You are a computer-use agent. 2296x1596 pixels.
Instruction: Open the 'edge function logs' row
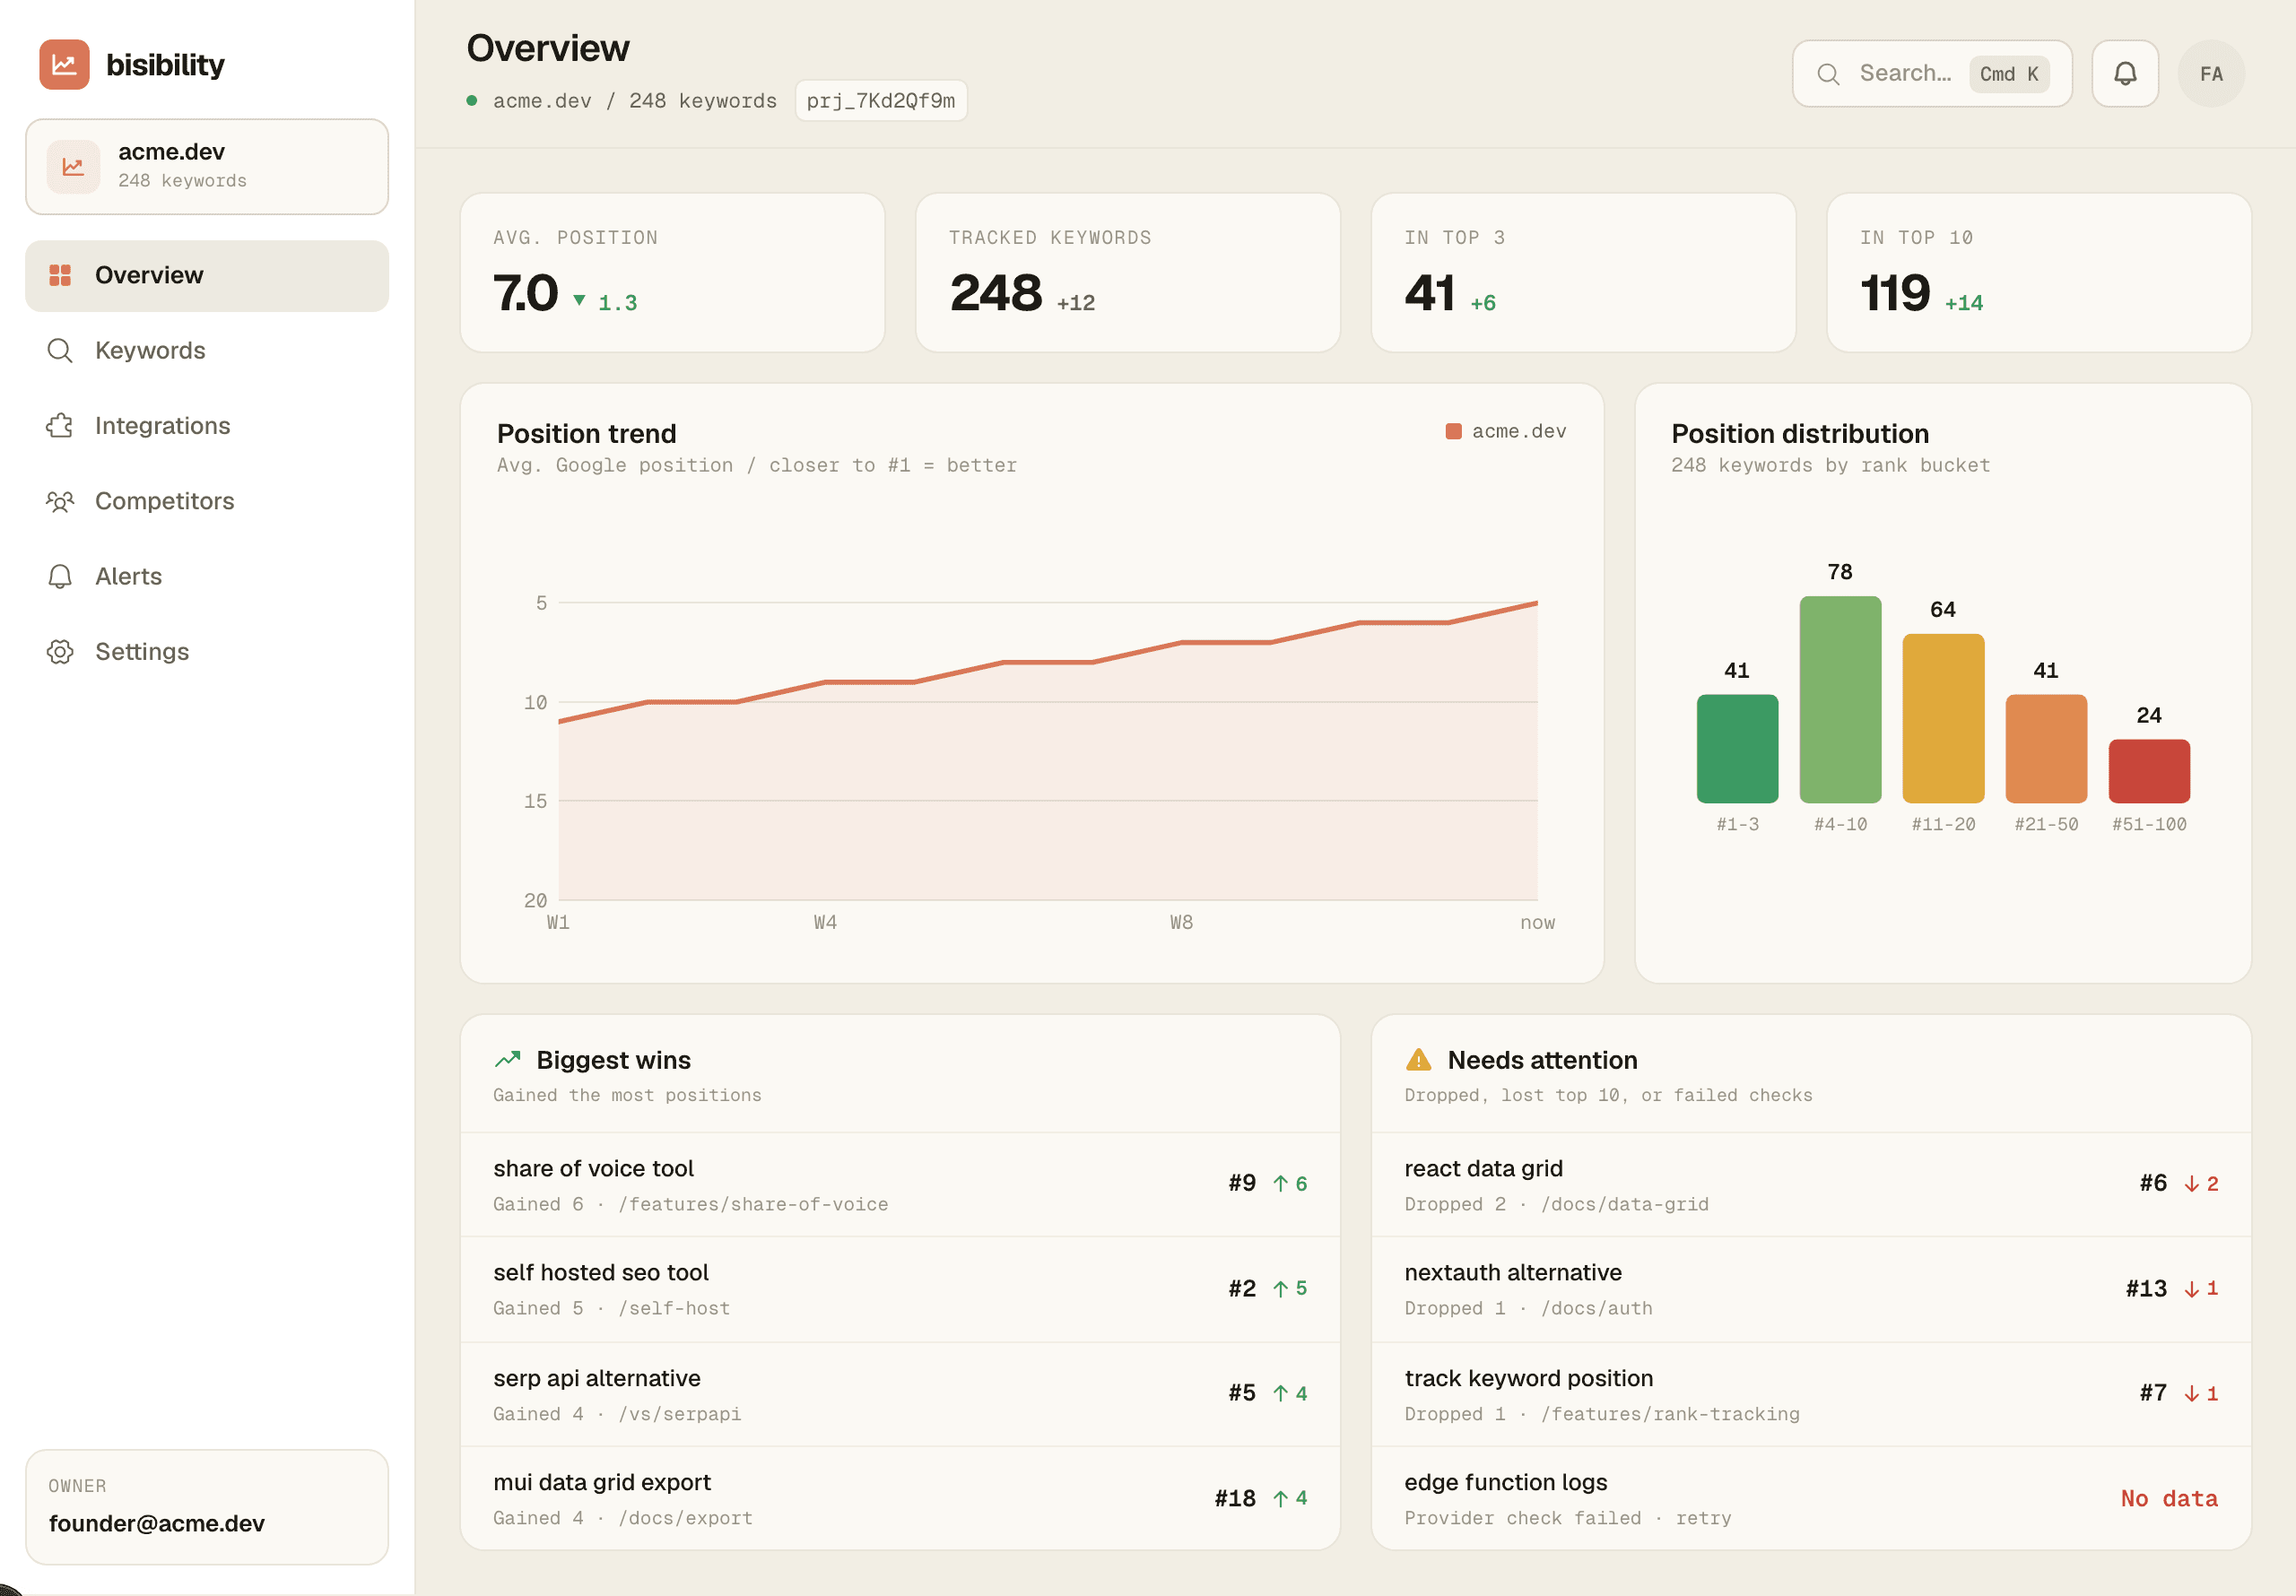[x=1811, y=1499]
